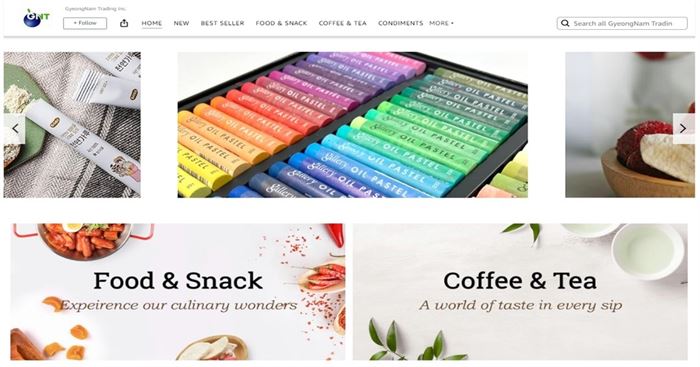Click the share icon beside Follow
The image size is (700, 367).
[124, 23]
